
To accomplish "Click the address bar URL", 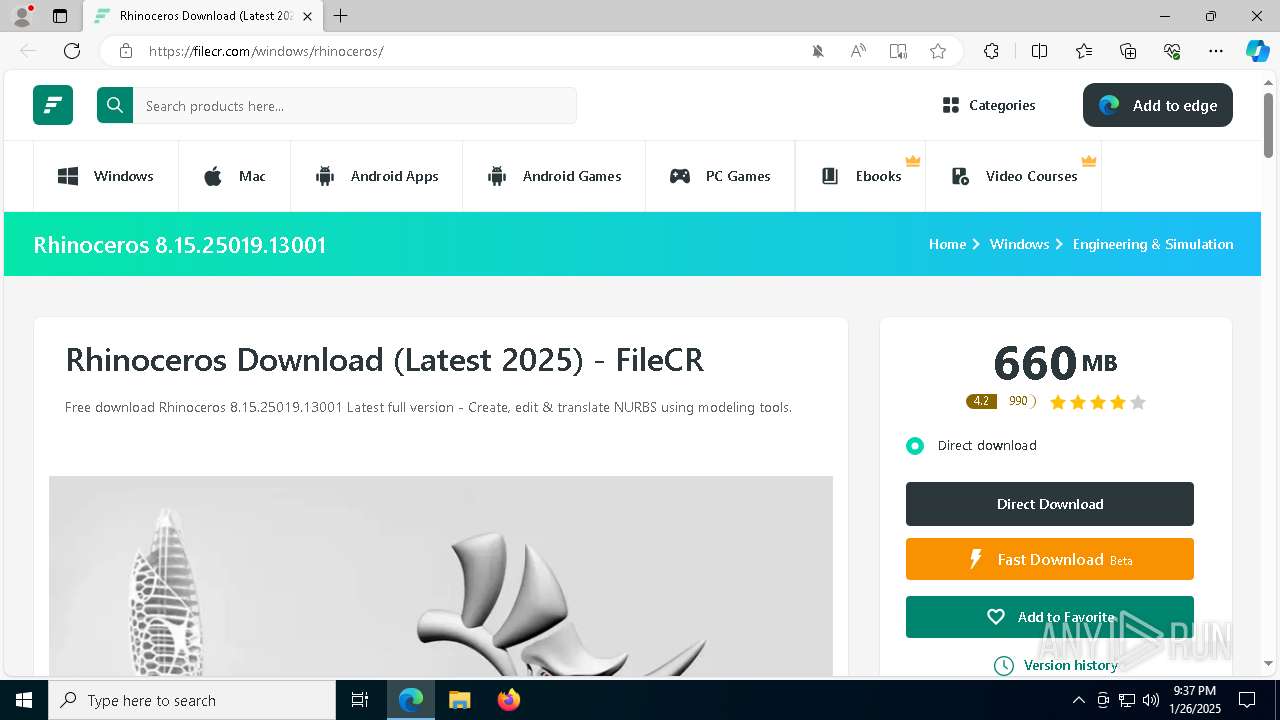I will 266,51.
